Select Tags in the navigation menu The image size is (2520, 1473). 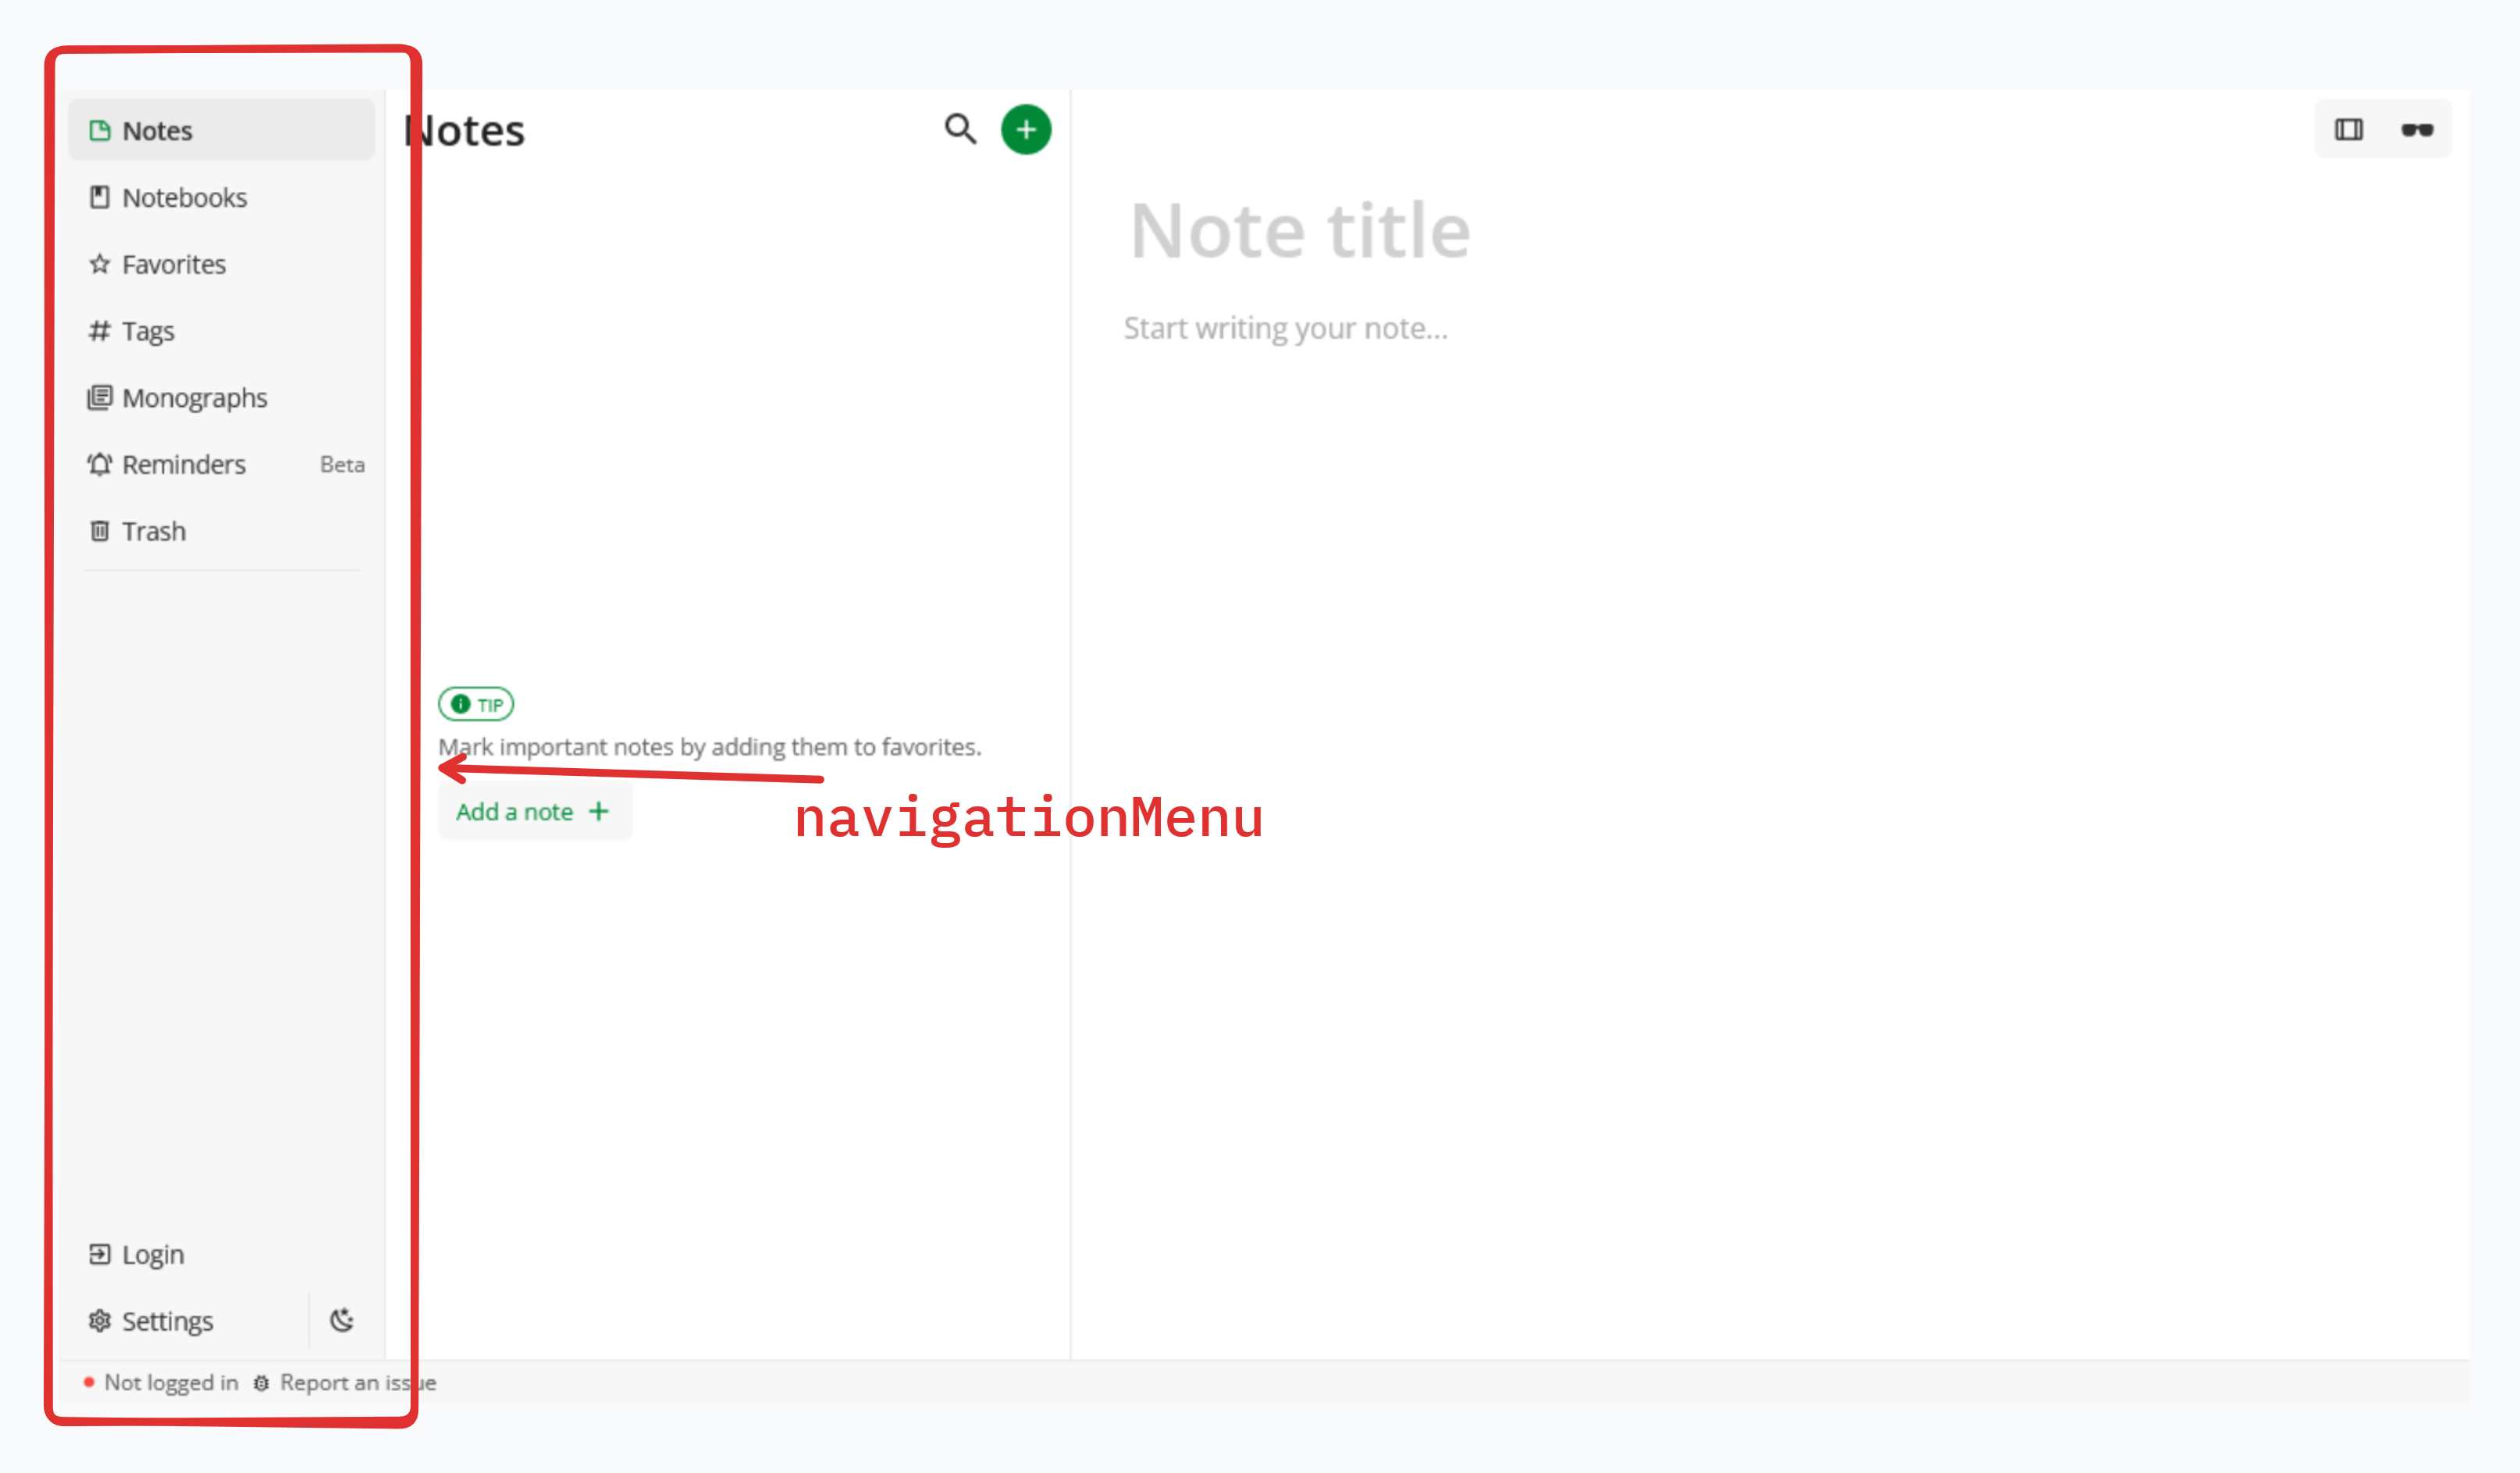tap(147, 331)
